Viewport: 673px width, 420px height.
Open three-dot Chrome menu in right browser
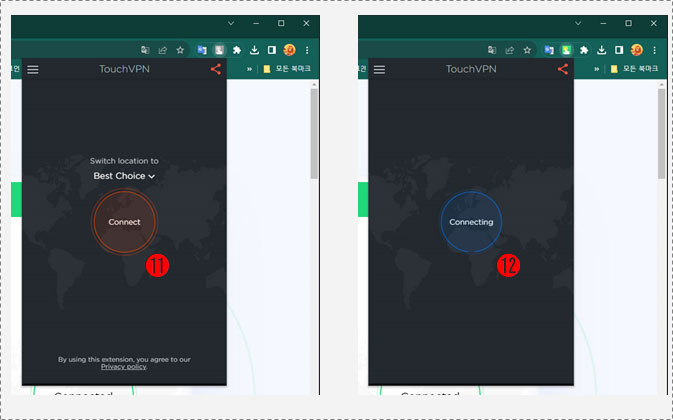[654, 50]
